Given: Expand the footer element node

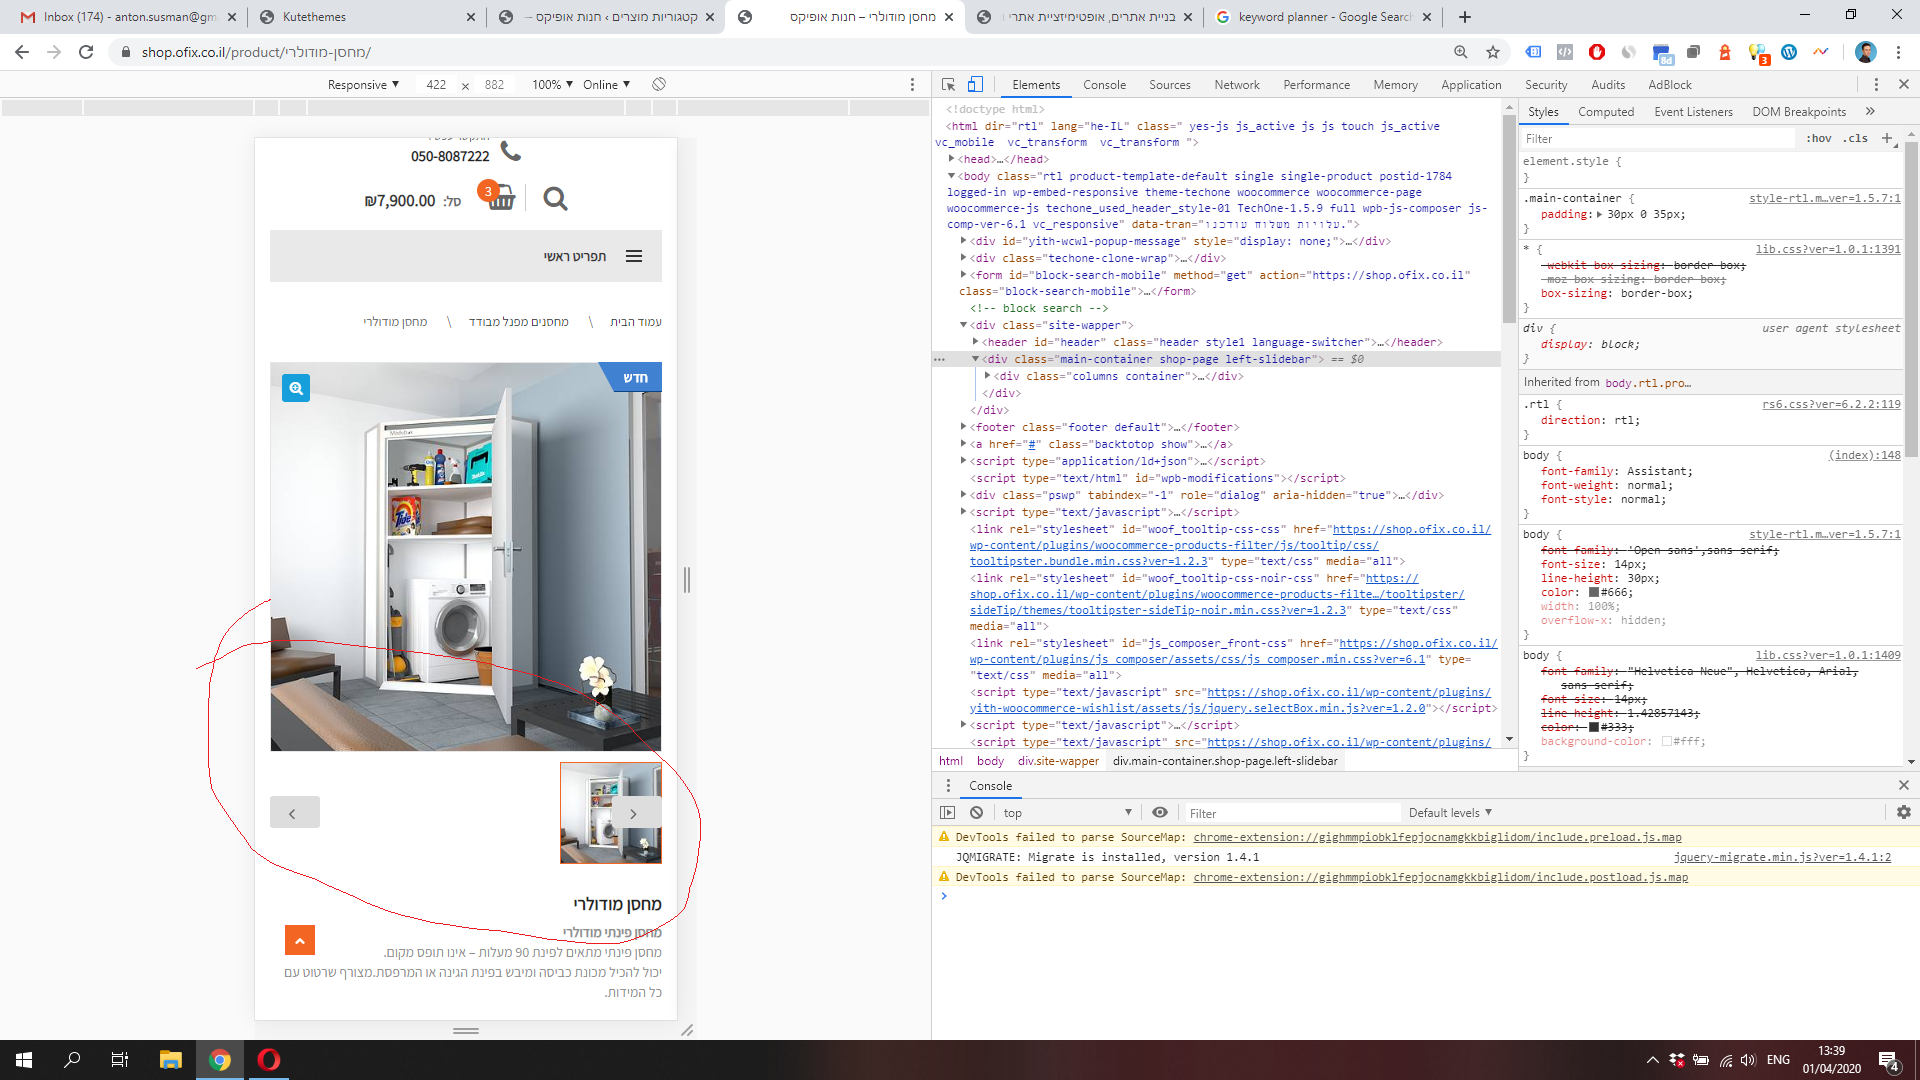Looking at the screenshot, I should [x=964, y=427].
